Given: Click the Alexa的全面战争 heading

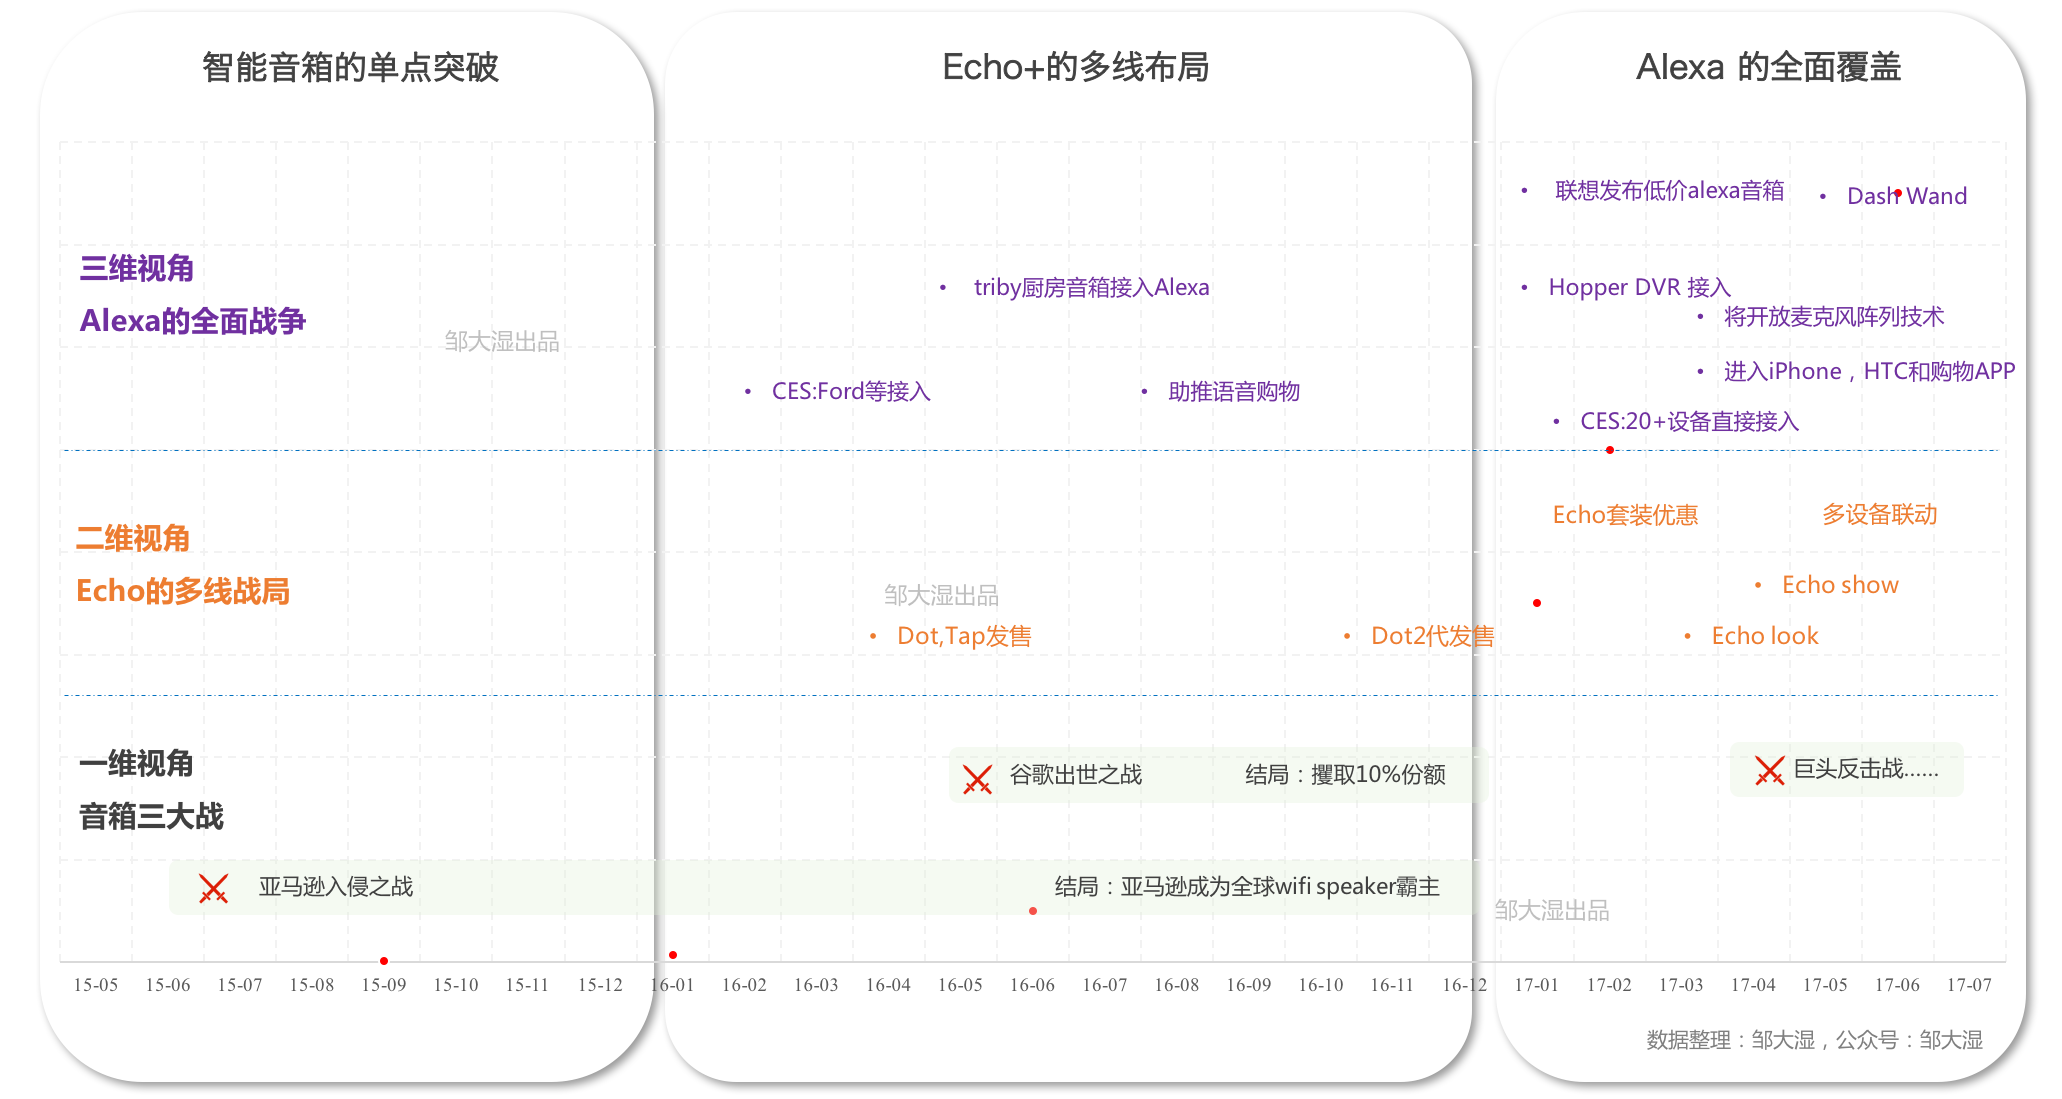Looking at the screenshot, I should coord(193,321).
